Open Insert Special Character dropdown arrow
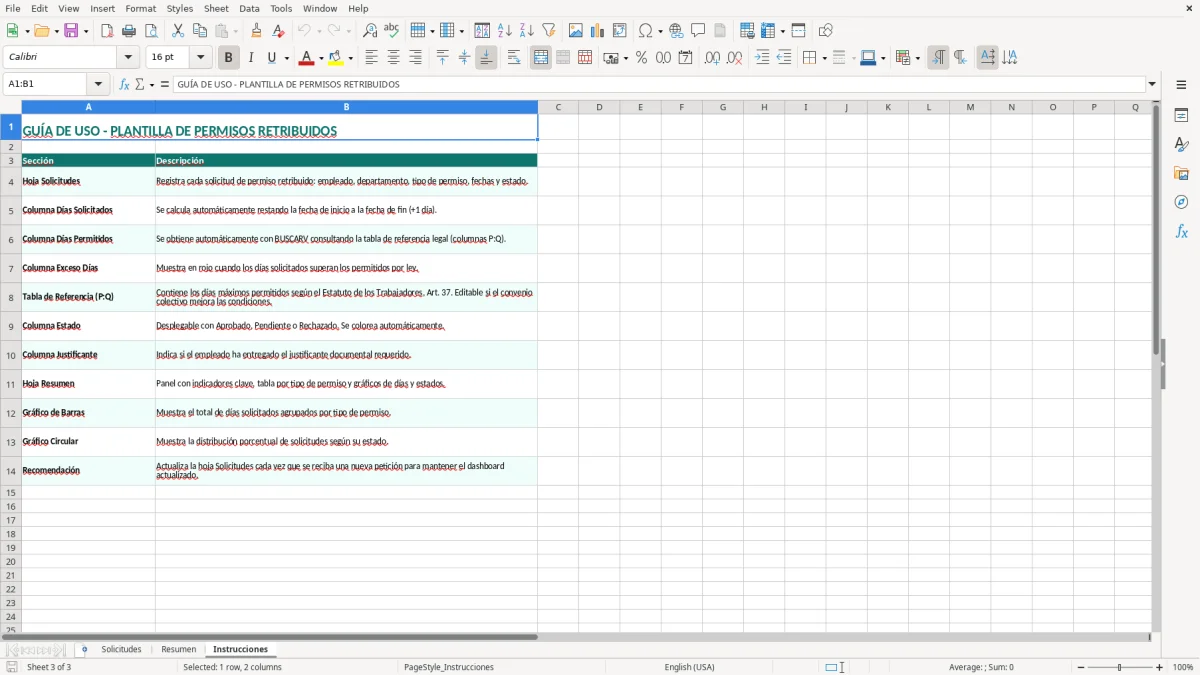Image resolution: width=1200 pixels, height=675 pixels. click(x=659, y=31)
